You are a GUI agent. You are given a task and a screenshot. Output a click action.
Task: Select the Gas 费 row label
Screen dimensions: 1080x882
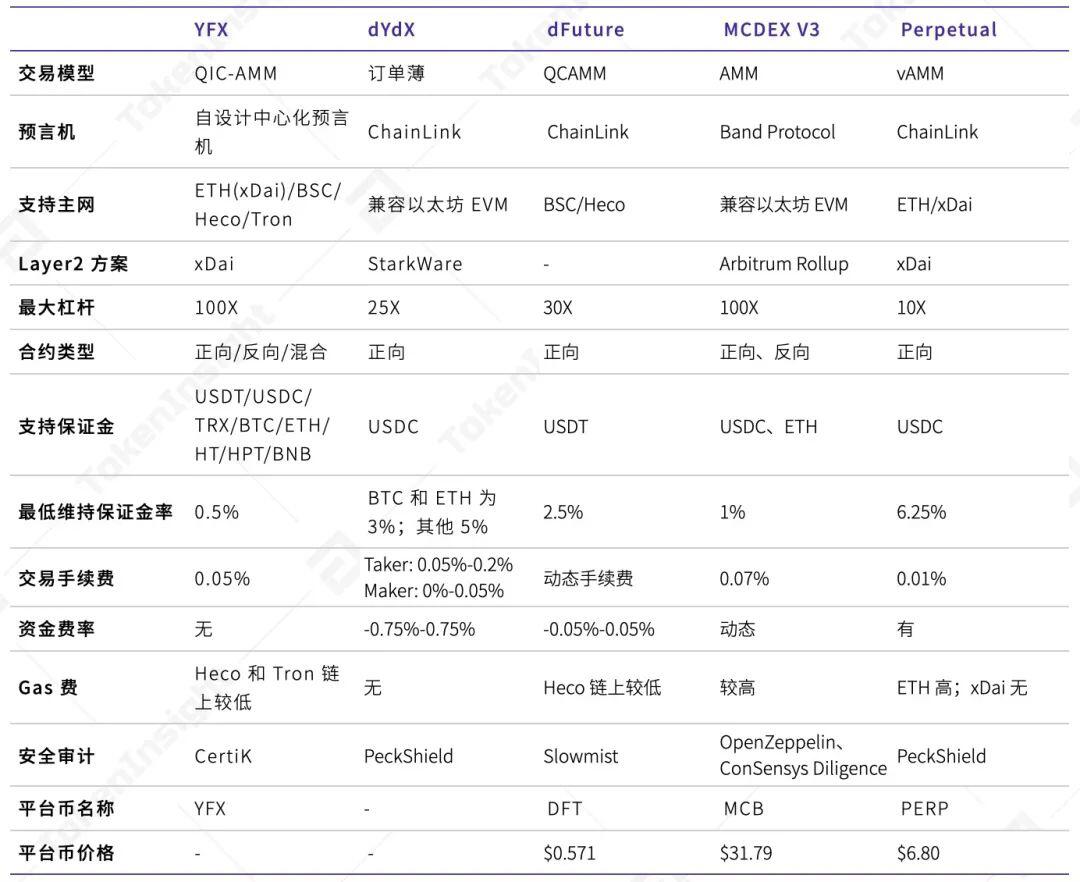[x=48, y=687]
